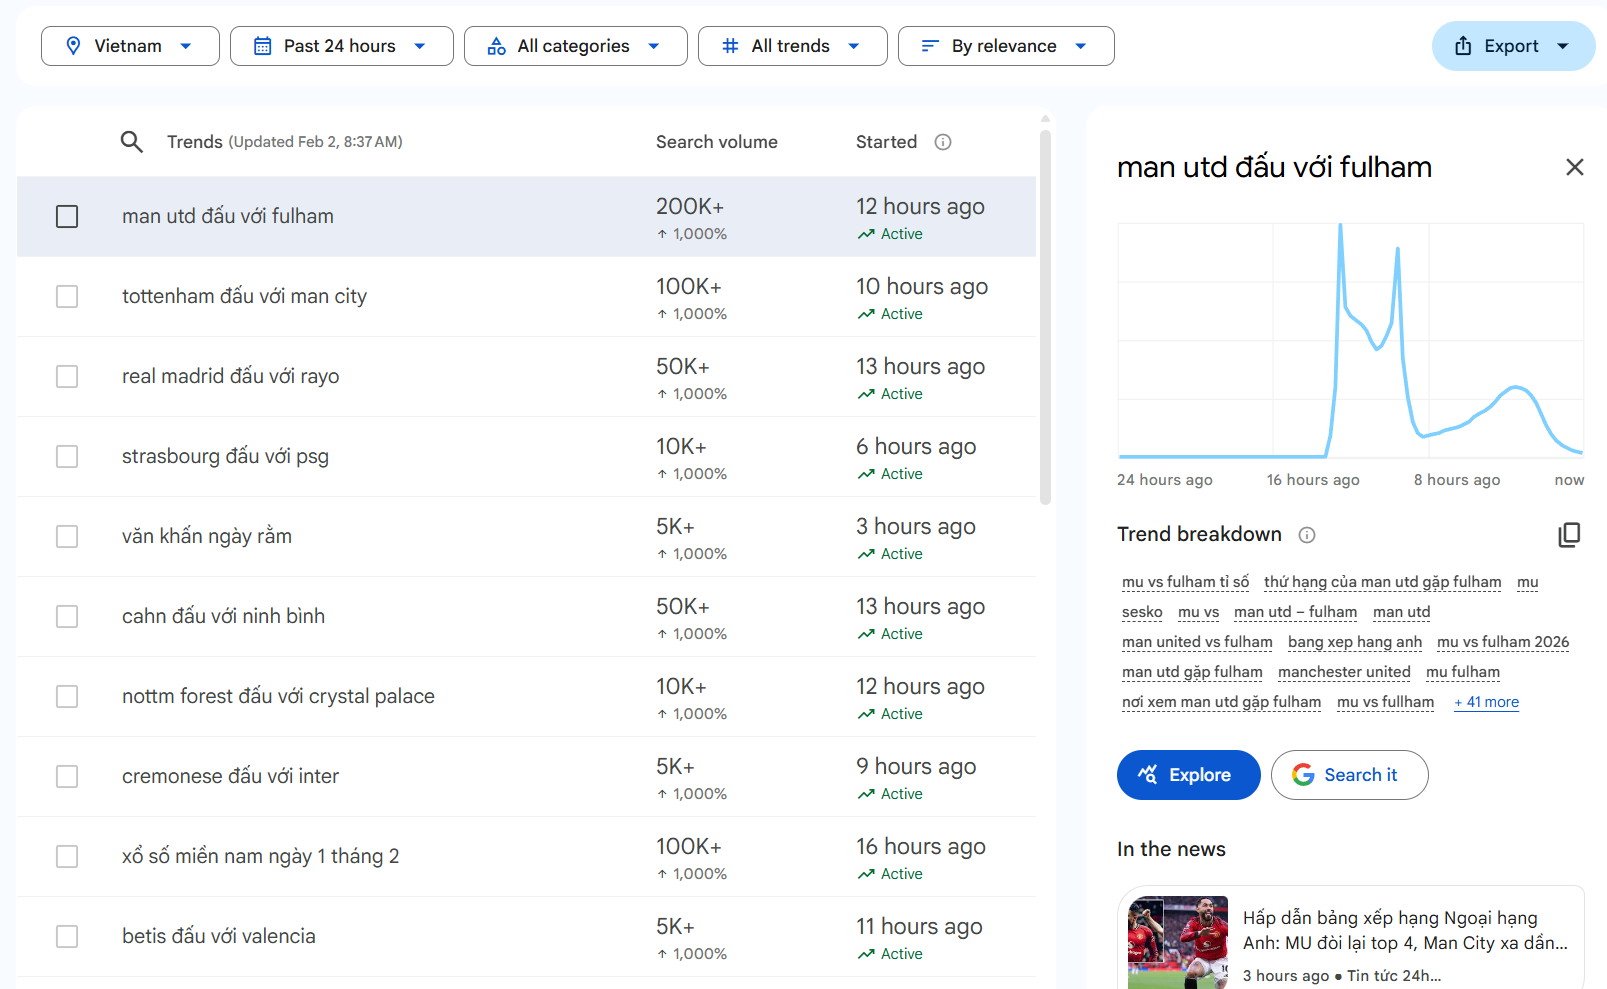Image resolution: width=1607 pixels, height=989 pixels.
Task: Expand the Past 24 hours time filter
Action: coord(341,46)
